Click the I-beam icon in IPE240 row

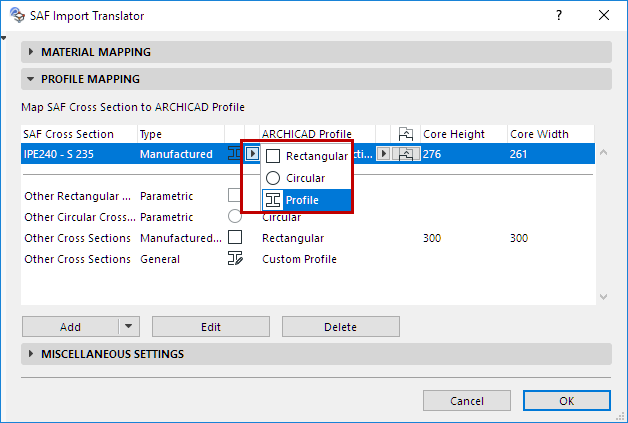point(234,153)
